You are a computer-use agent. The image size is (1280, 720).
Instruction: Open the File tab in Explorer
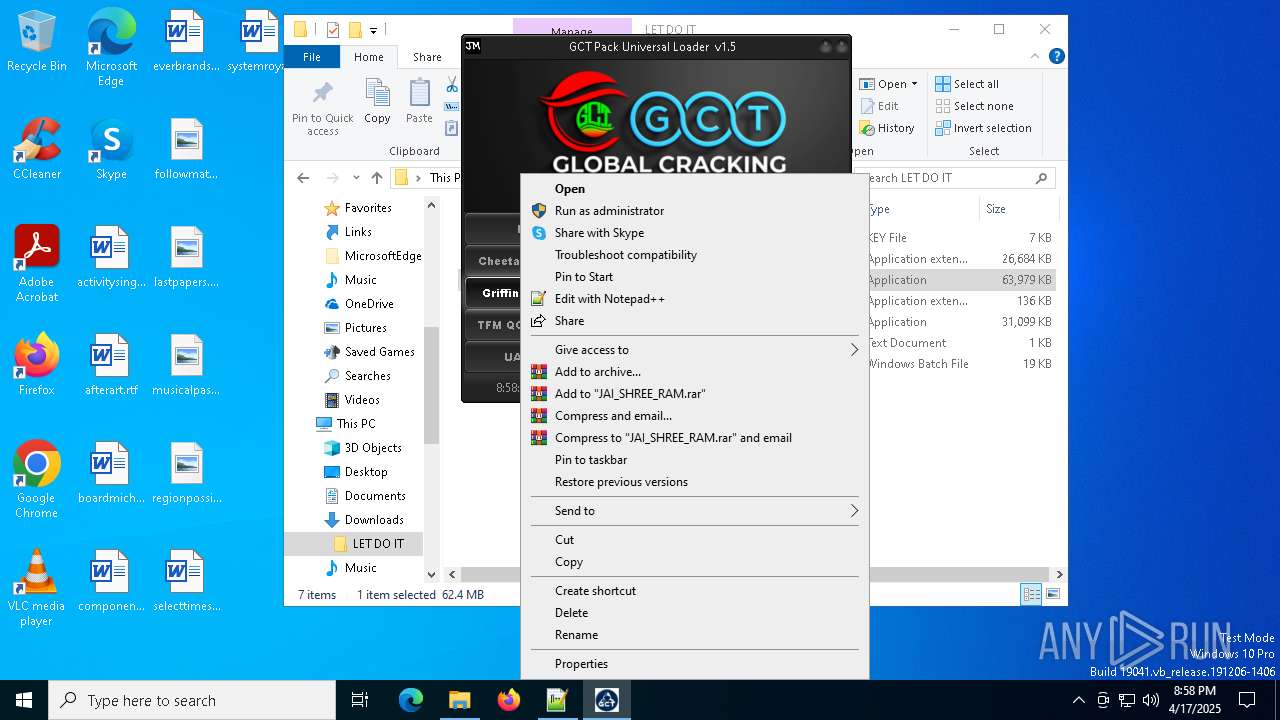pos(312,57)
